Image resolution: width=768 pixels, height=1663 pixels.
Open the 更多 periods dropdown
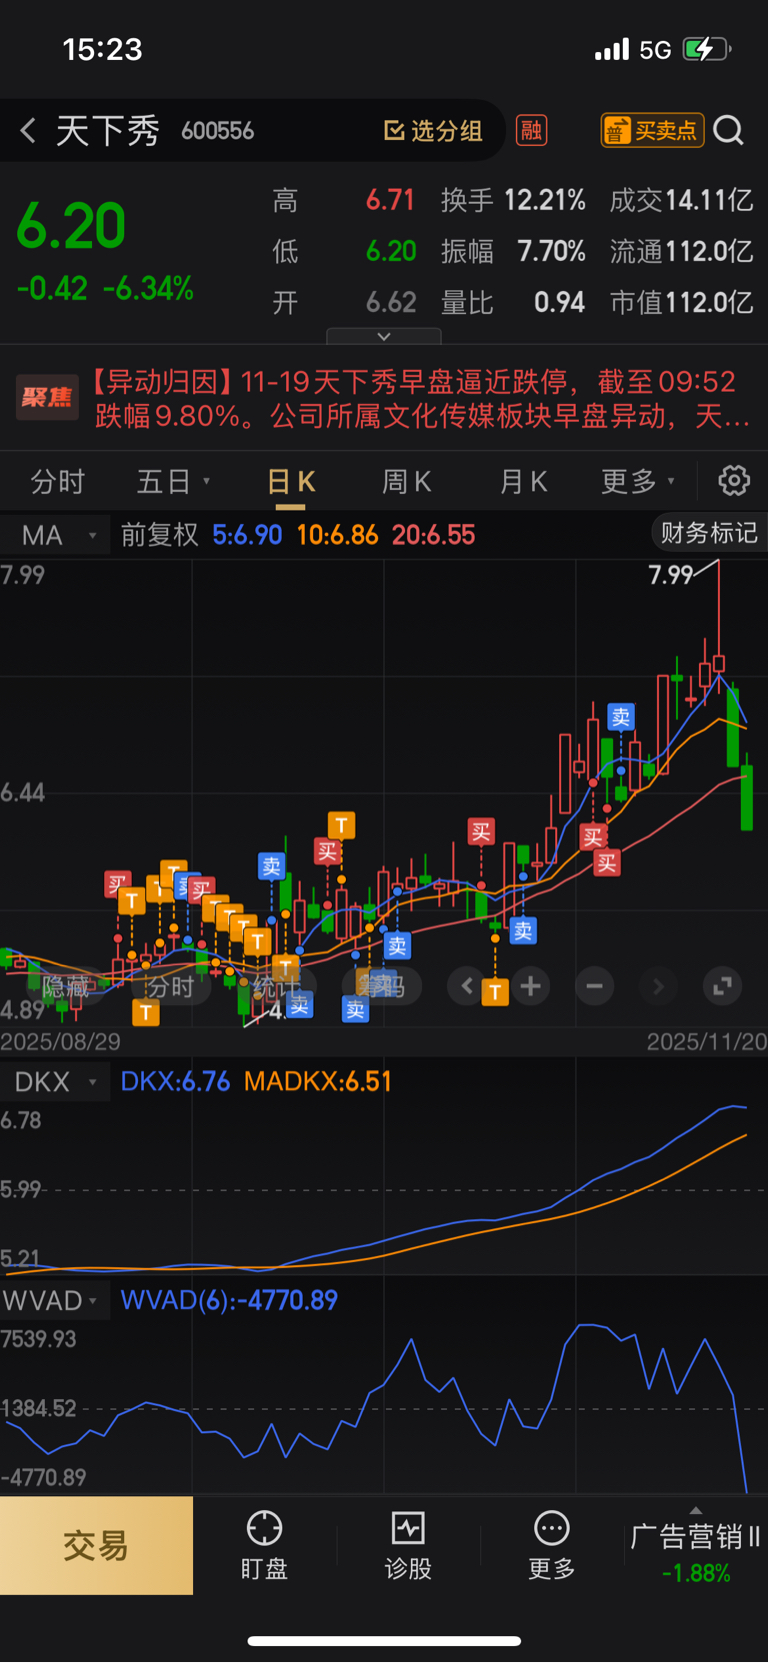(x=638, y=482)
